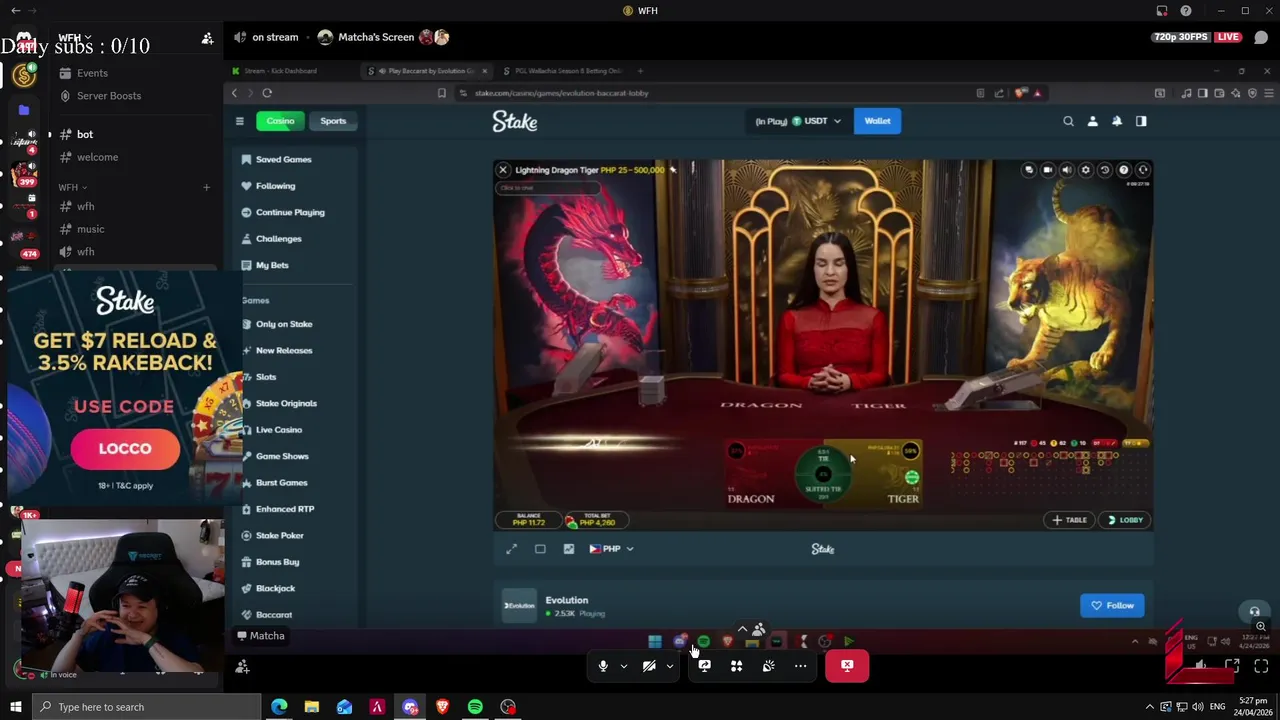
Task: Open the Wallet button
Action: 877,121
